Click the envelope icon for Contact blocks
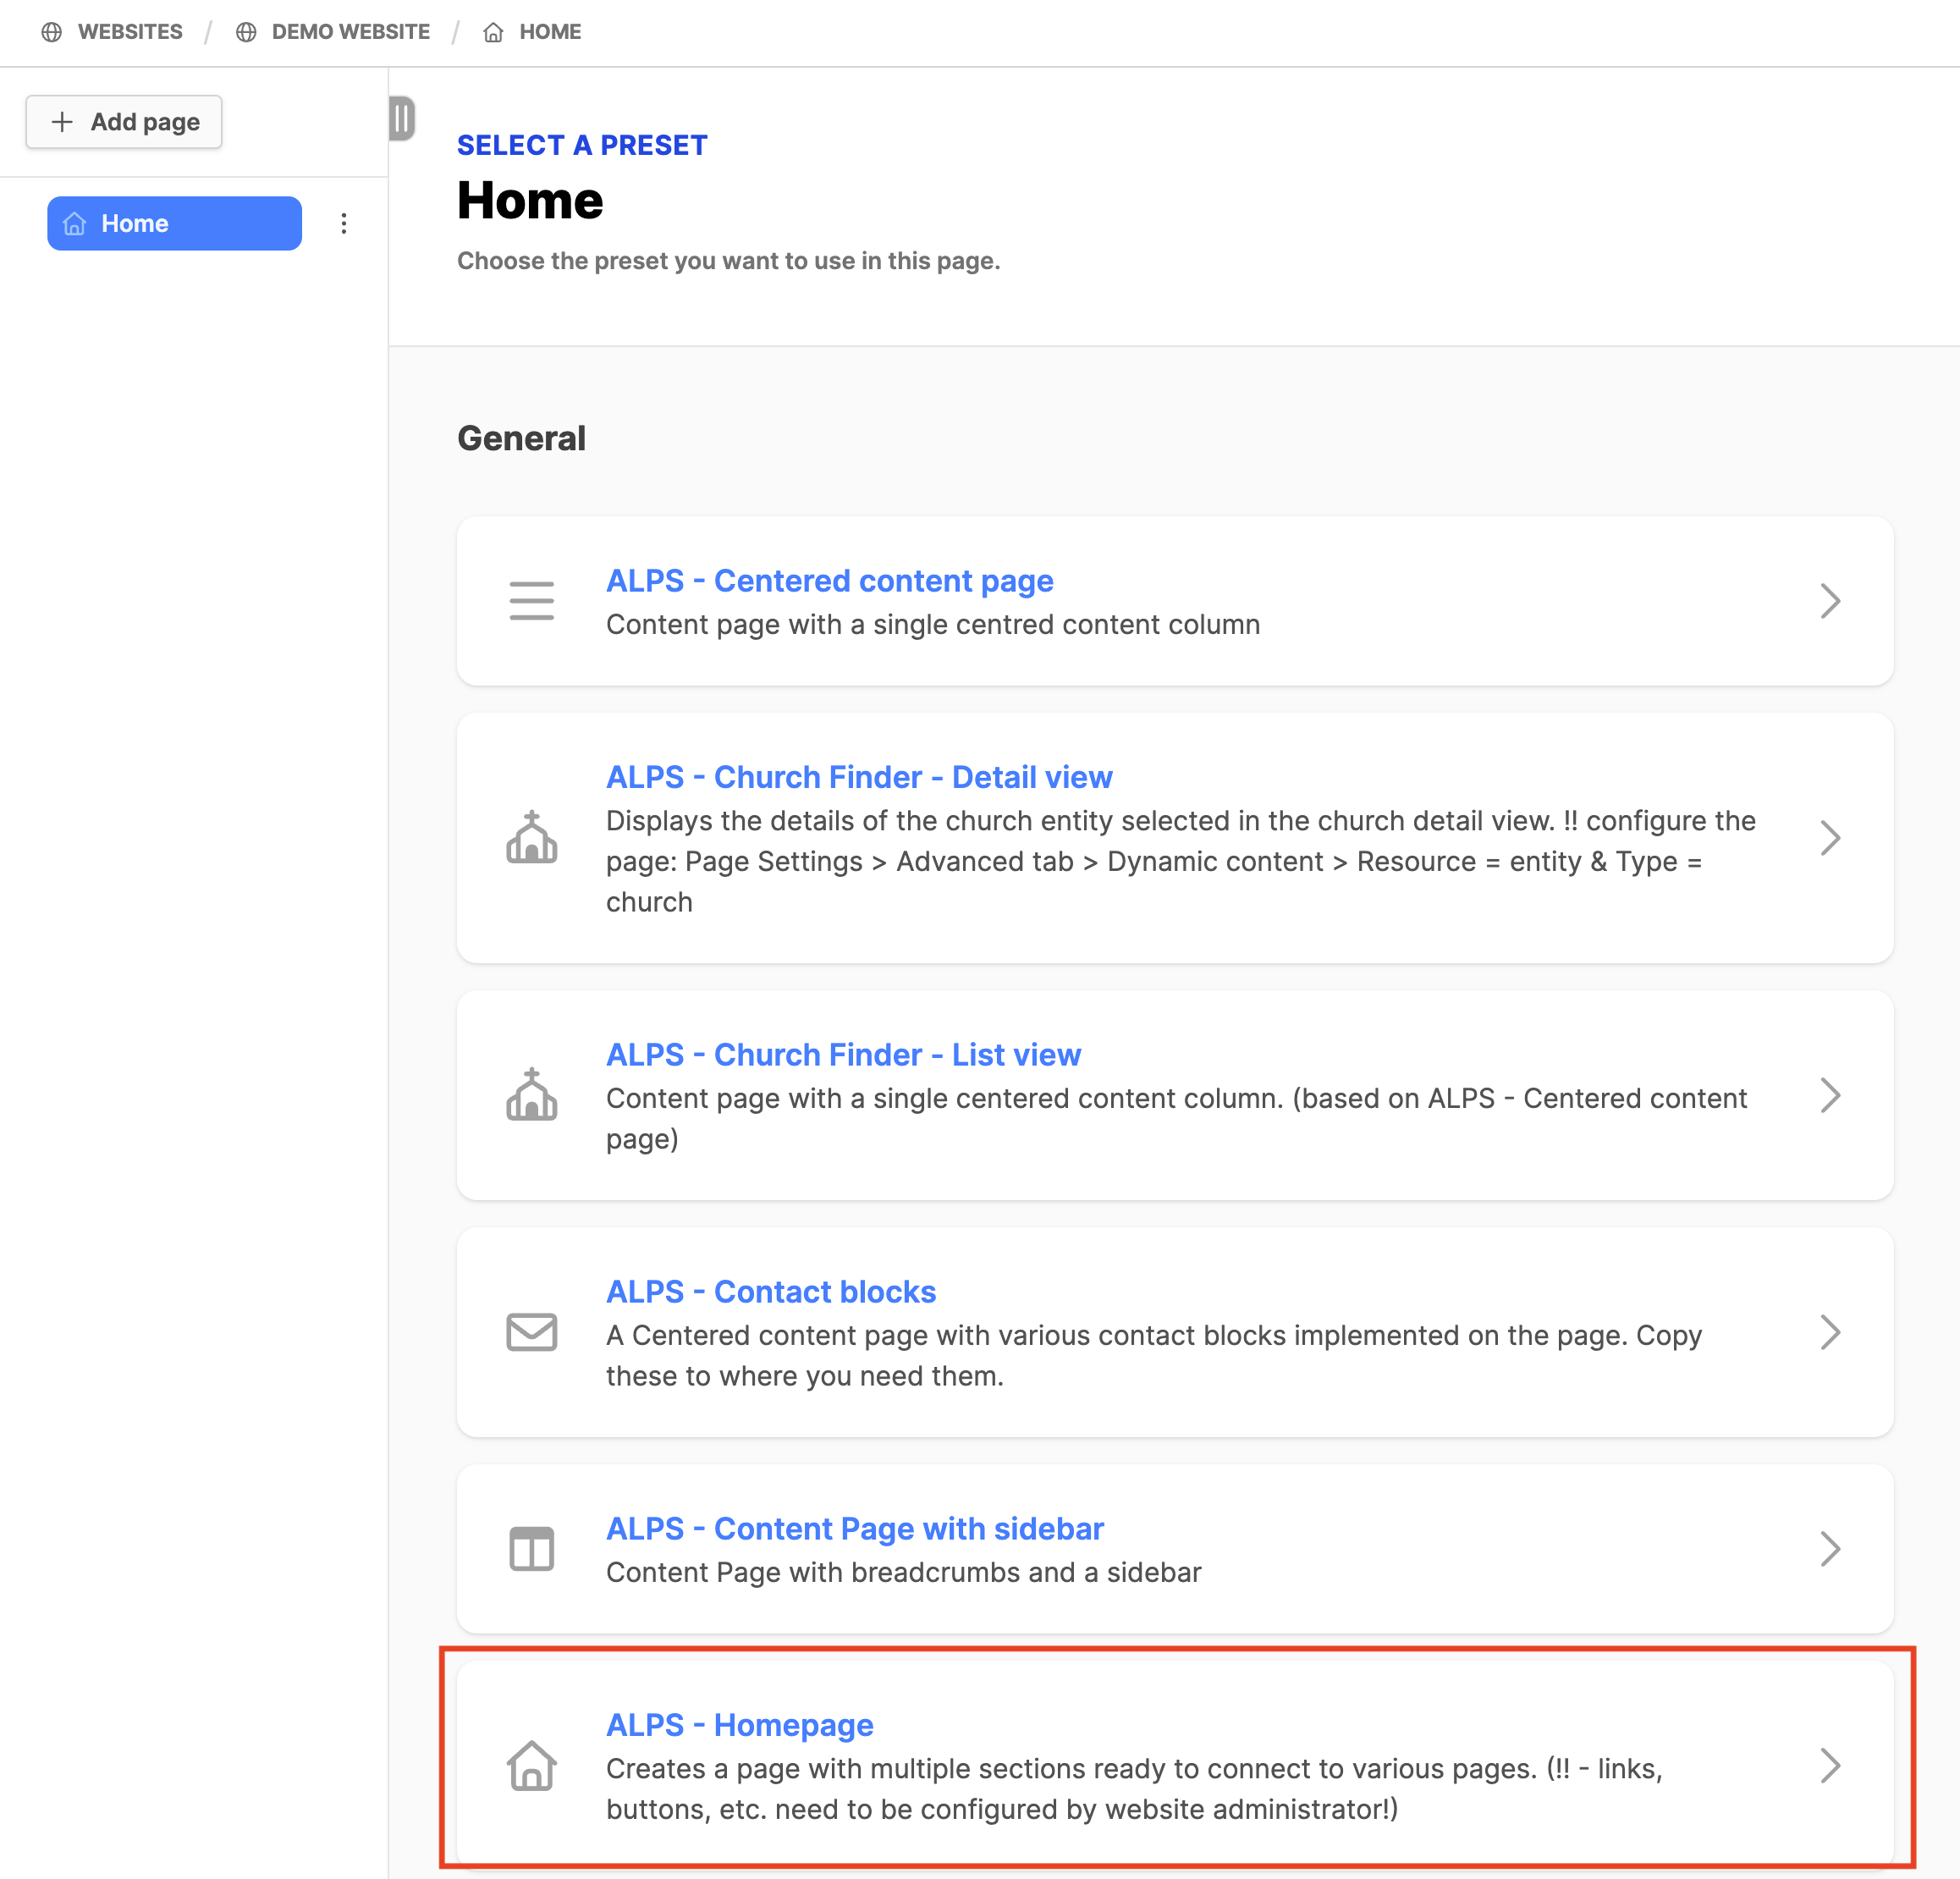 pos(531,1332)
